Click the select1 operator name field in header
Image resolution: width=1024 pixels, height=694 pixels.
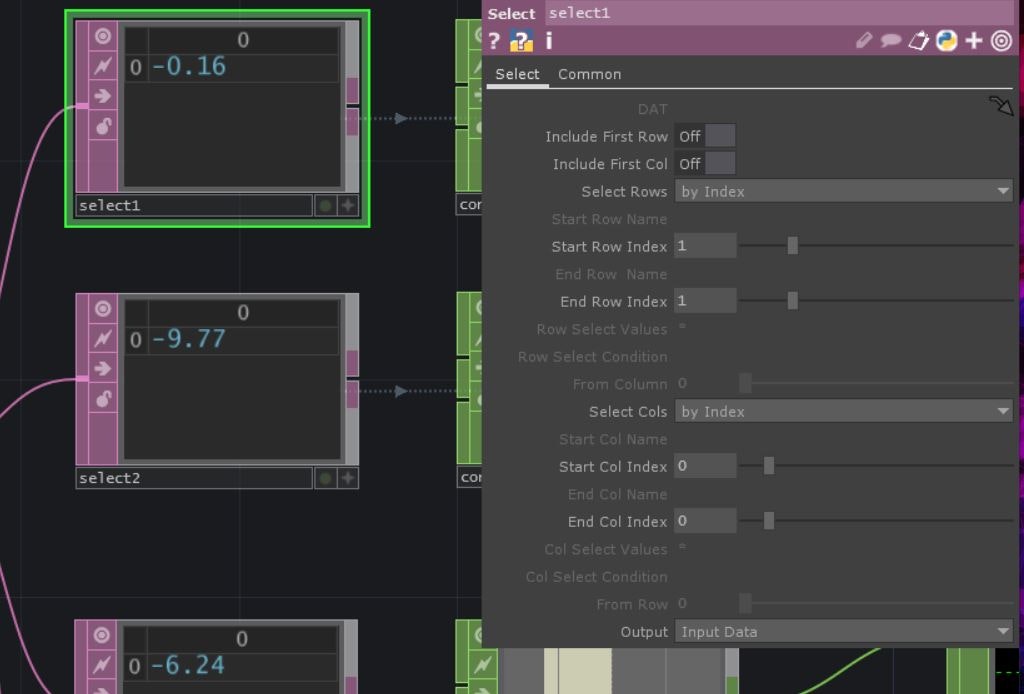click(x=780, y=13)
